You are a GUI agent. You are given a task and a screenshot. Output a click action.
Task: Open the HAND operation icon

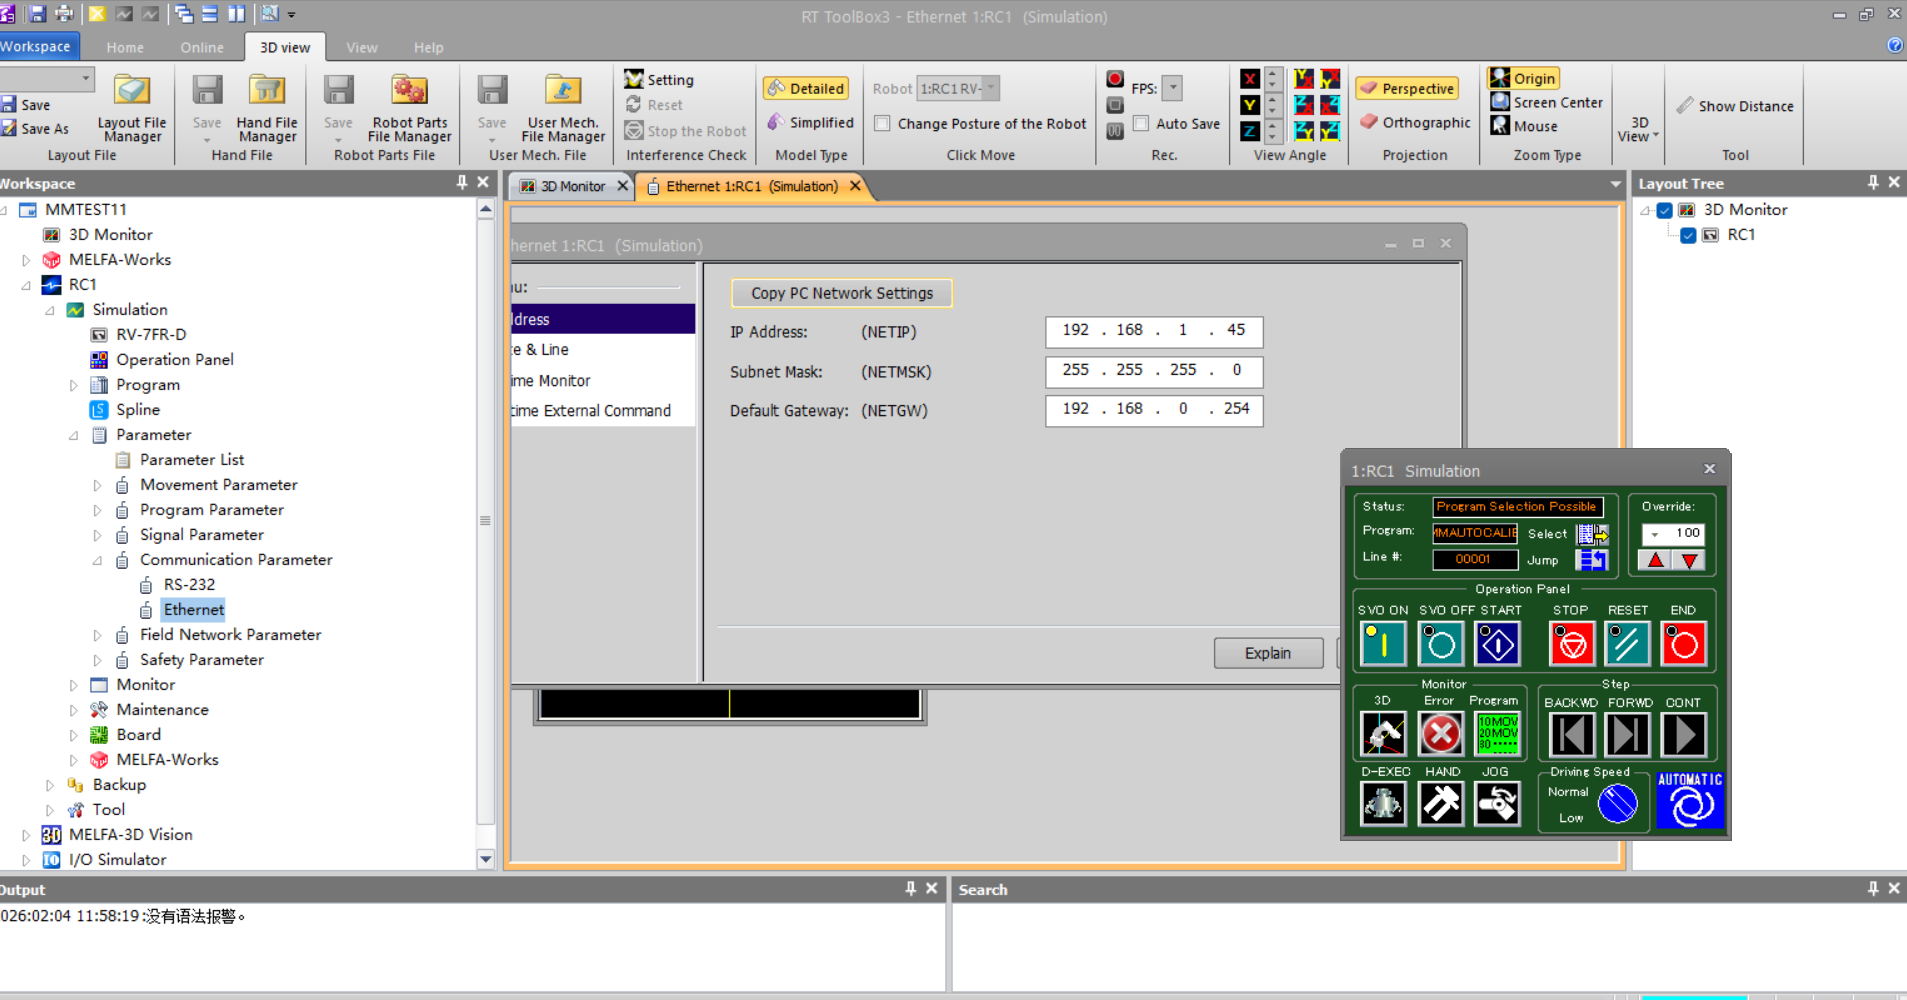pyautogui.click(x=1441, y=803)
